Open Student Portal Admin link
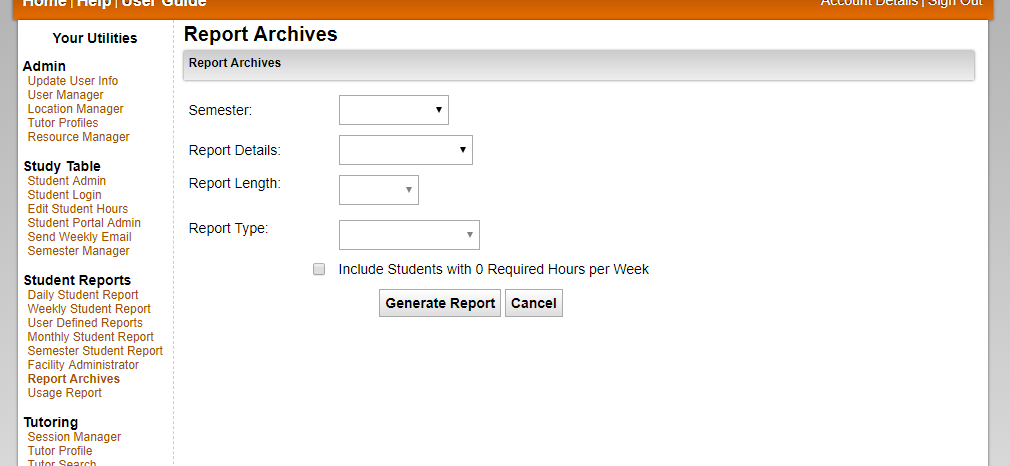Viewport: 1010px width, 466px height. (84, 223)
